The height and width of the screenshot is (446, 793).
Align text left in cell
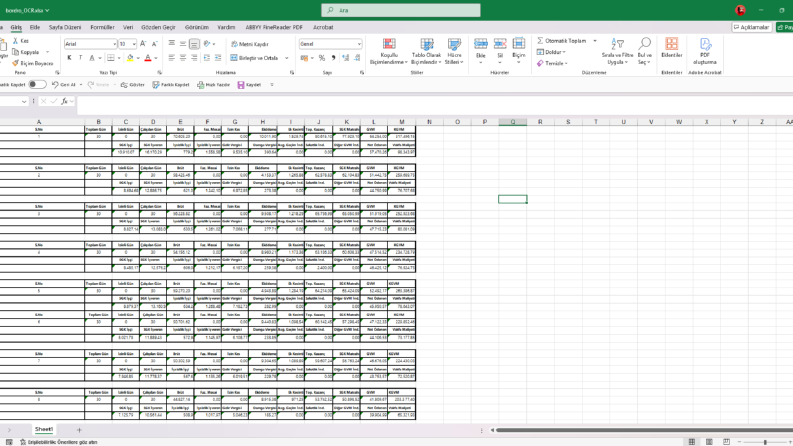pyautogui.click(x=171, y=58)
